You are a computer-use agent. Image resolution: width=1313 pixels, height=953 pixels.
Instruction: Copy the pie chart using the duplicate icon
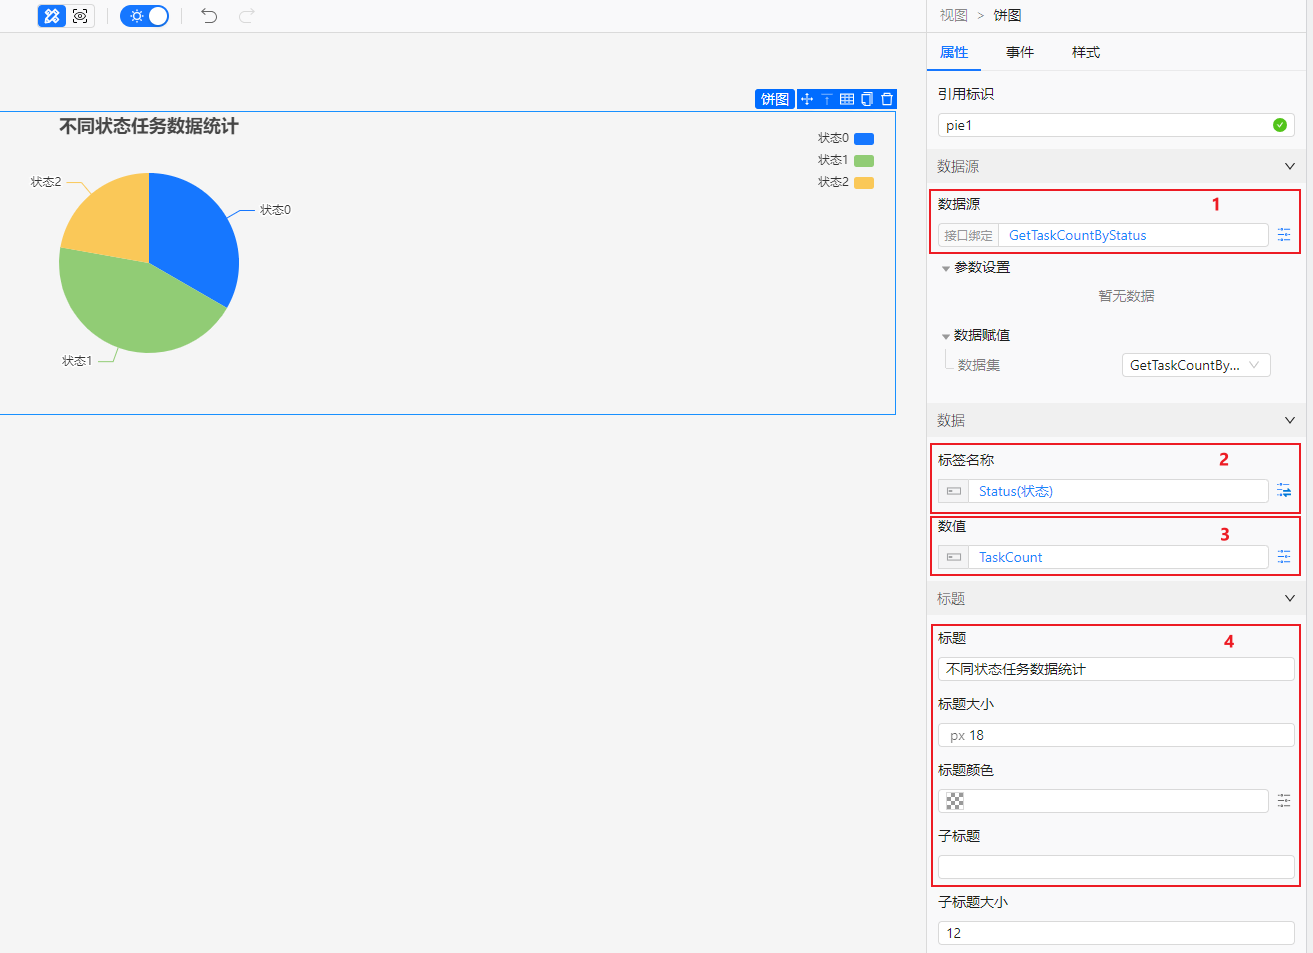(x=866, y=99)
